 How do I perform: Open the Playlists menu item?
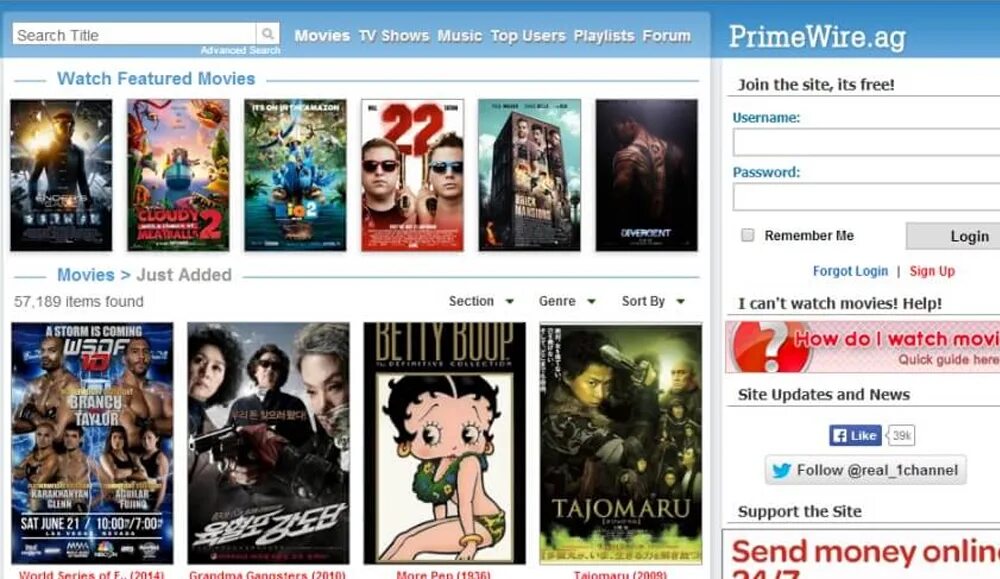pos(604,36)
